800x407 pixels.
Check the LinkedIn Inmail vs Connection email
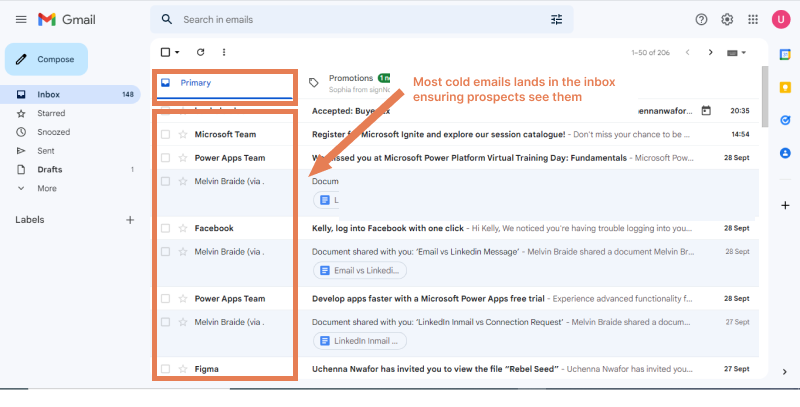(165, 322)
